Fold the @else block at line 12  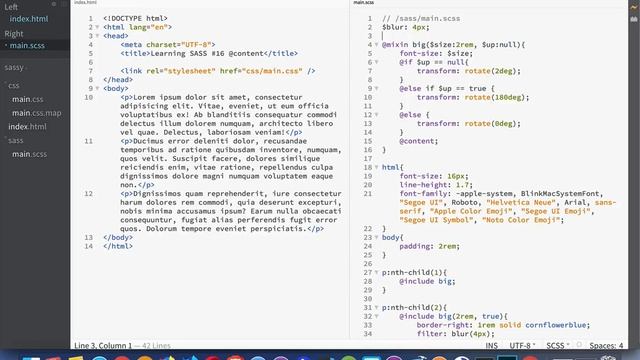pos(376,115)
